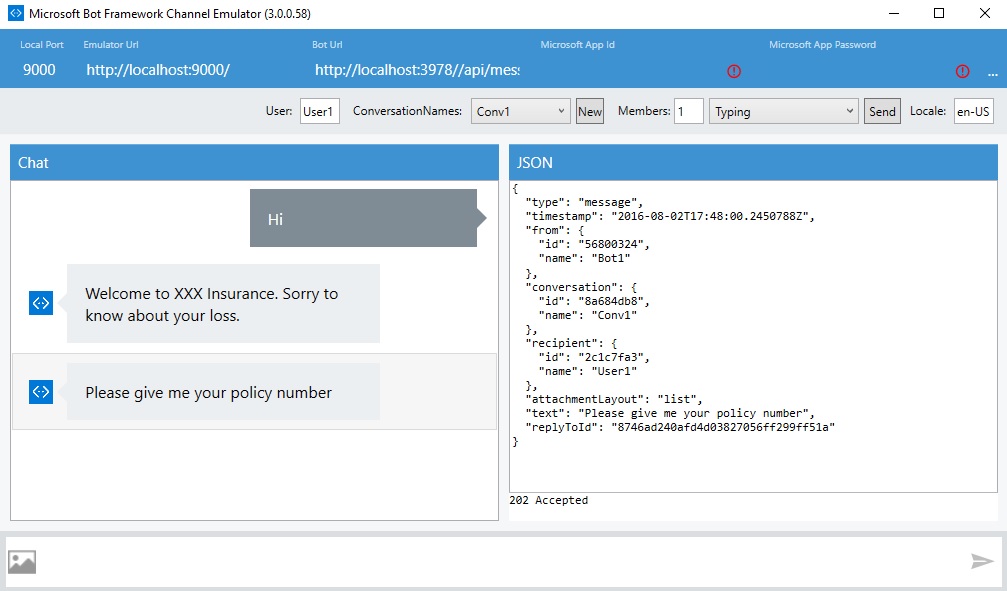Click the JSON text "Please give me your policy number" line
The image size is (1007, 591).
coord(670,413)
